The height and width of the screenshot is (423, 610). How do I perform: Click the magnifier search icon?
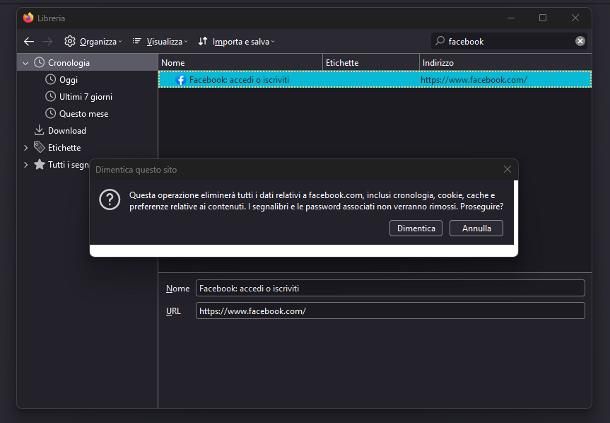point(440,41)
